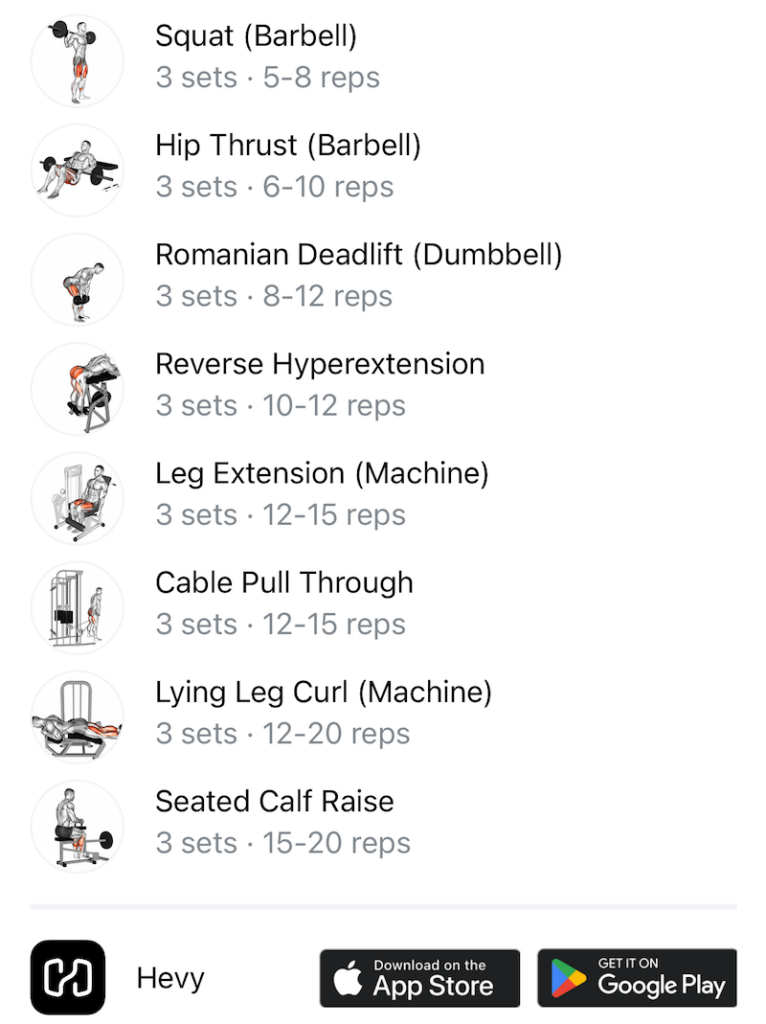766x1024 pixels.
Task: Click the Hevy app logo icon
Action: point(68,977)
